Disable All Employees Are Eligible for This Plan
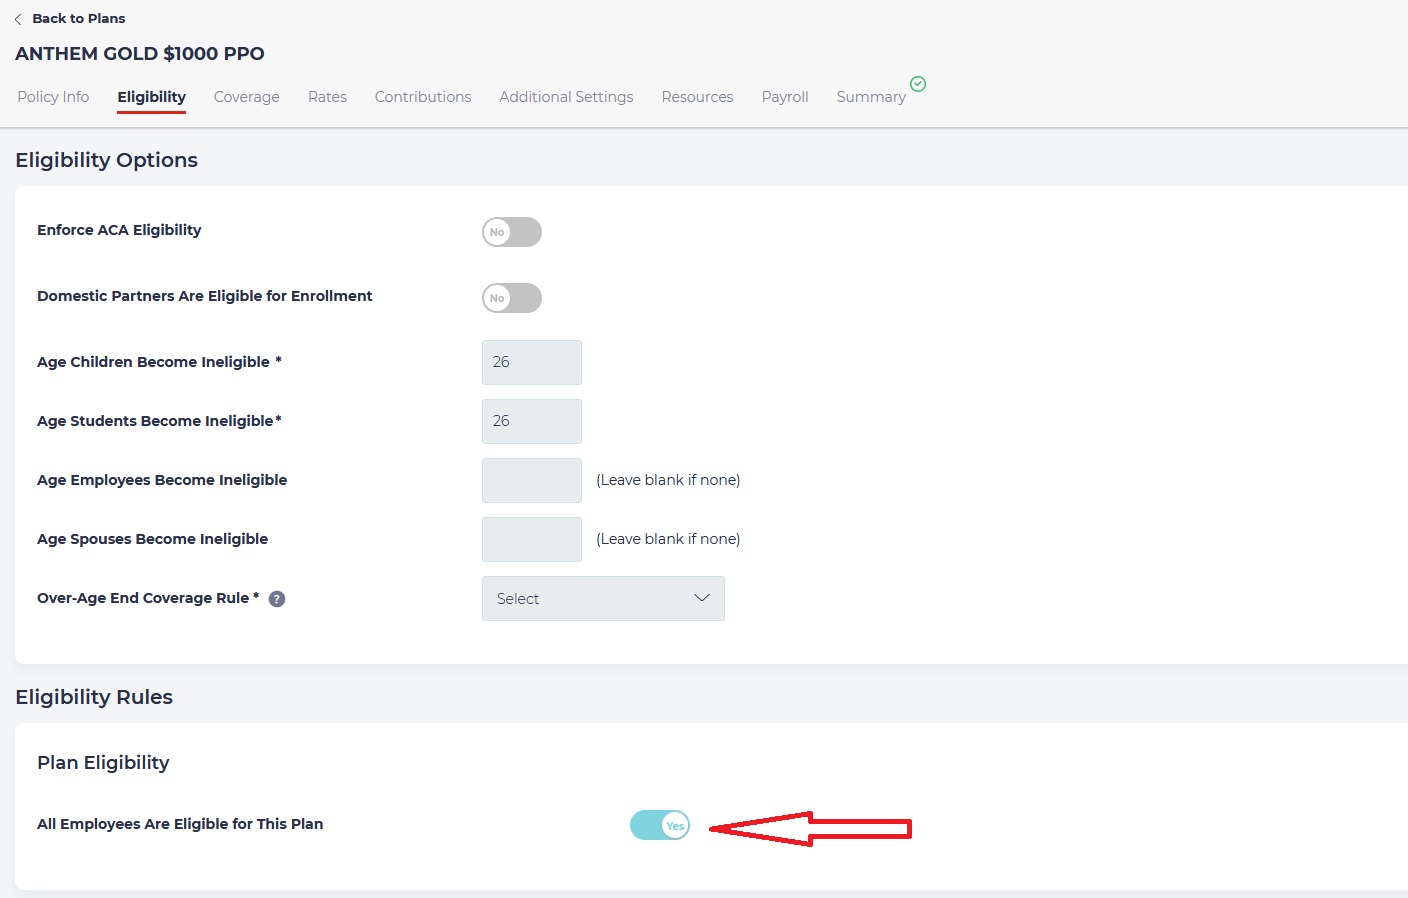The image size is (1408, 898). point(659,825)
